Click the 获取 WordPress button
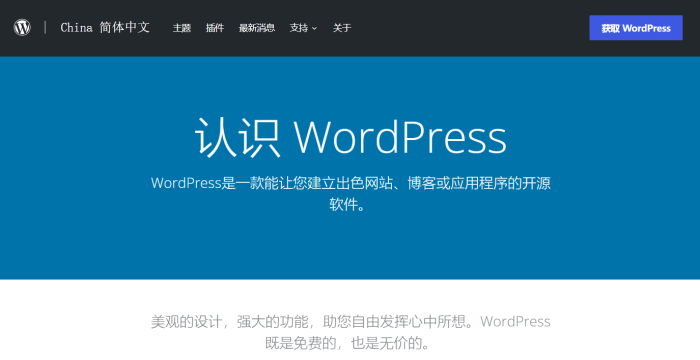Viewport: 700px width, 360px height. point(636,28)
